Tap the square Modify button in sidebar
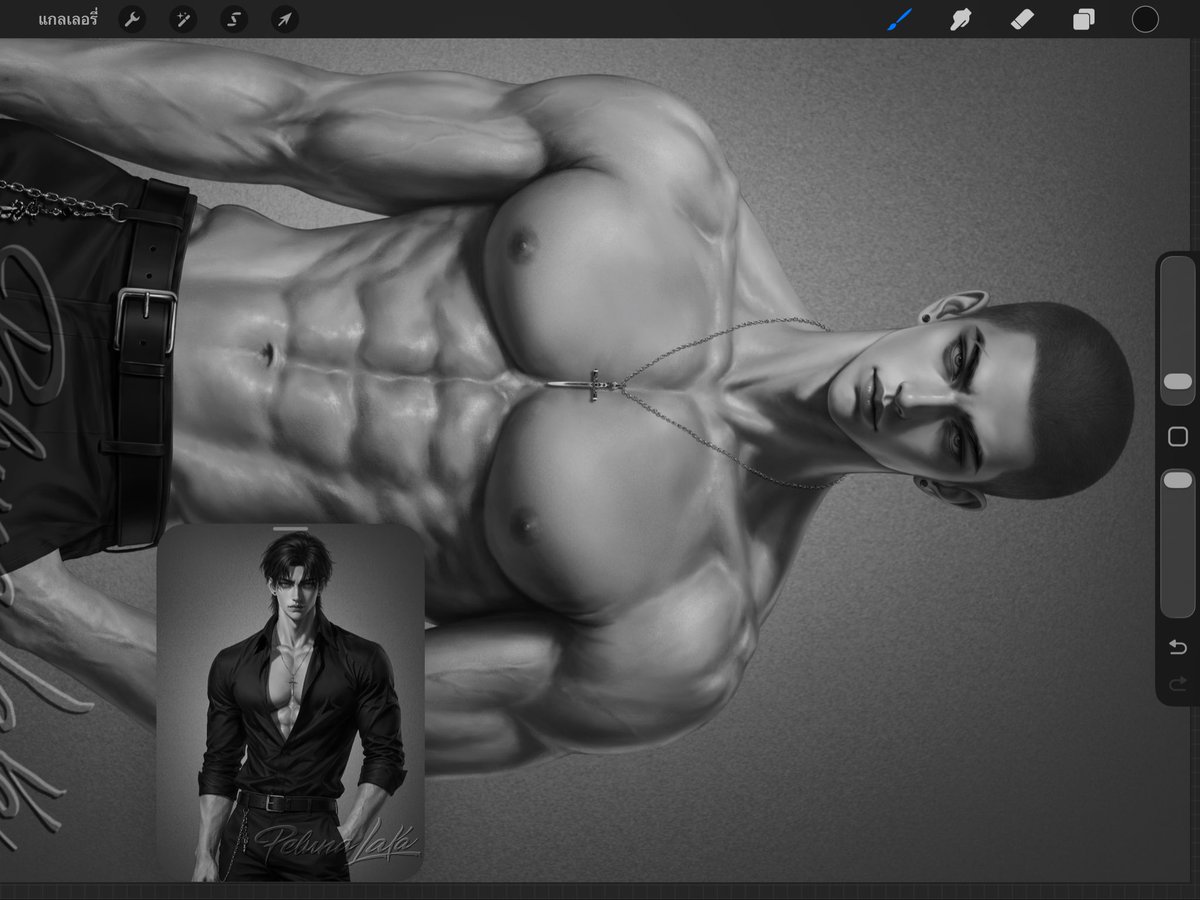1200x900 pixels. [x=1178, y=436]
